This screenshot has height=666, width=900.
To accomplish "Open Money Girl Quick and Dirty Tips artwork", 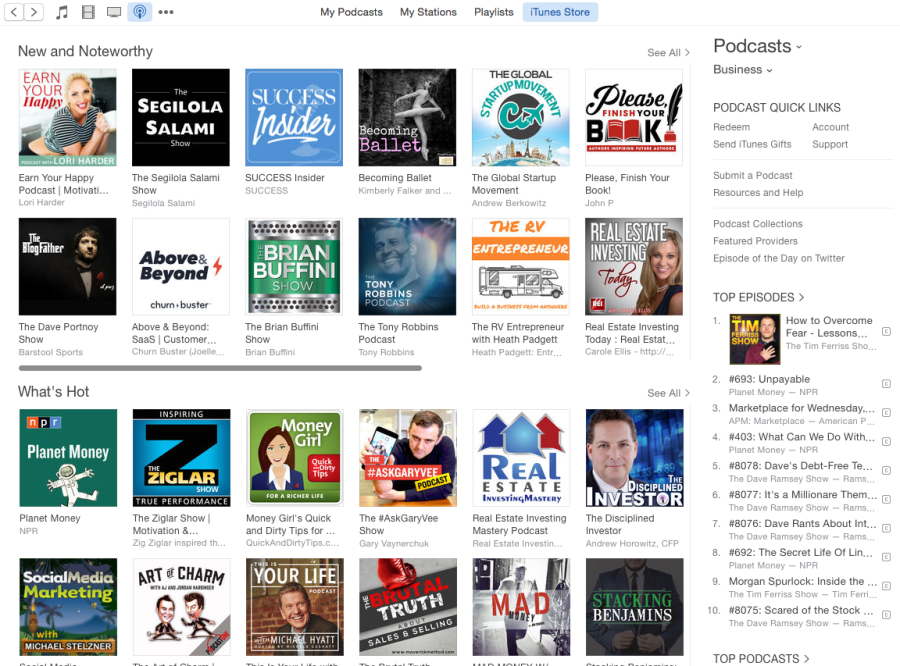I will (x=294, y=458).
